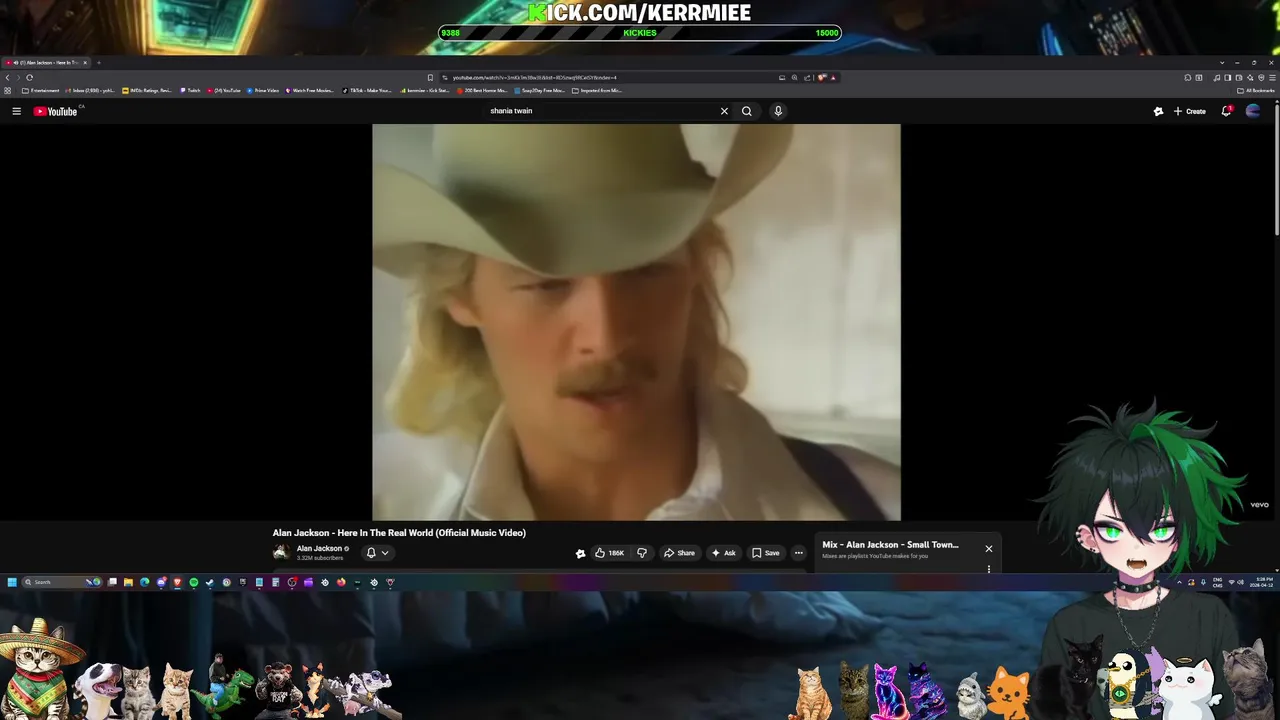
Task: Open the Windows Start button
Action: pyautogui.click(x=12, y=582)
